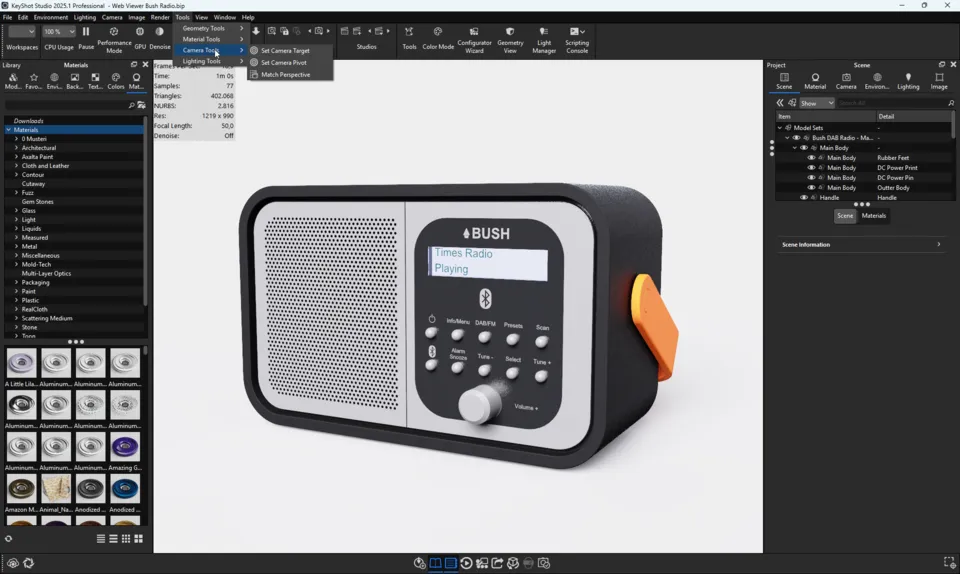Expand the Plastic materials folder
The width and height of the screenshot is (960, 574).
pos(17,300)
